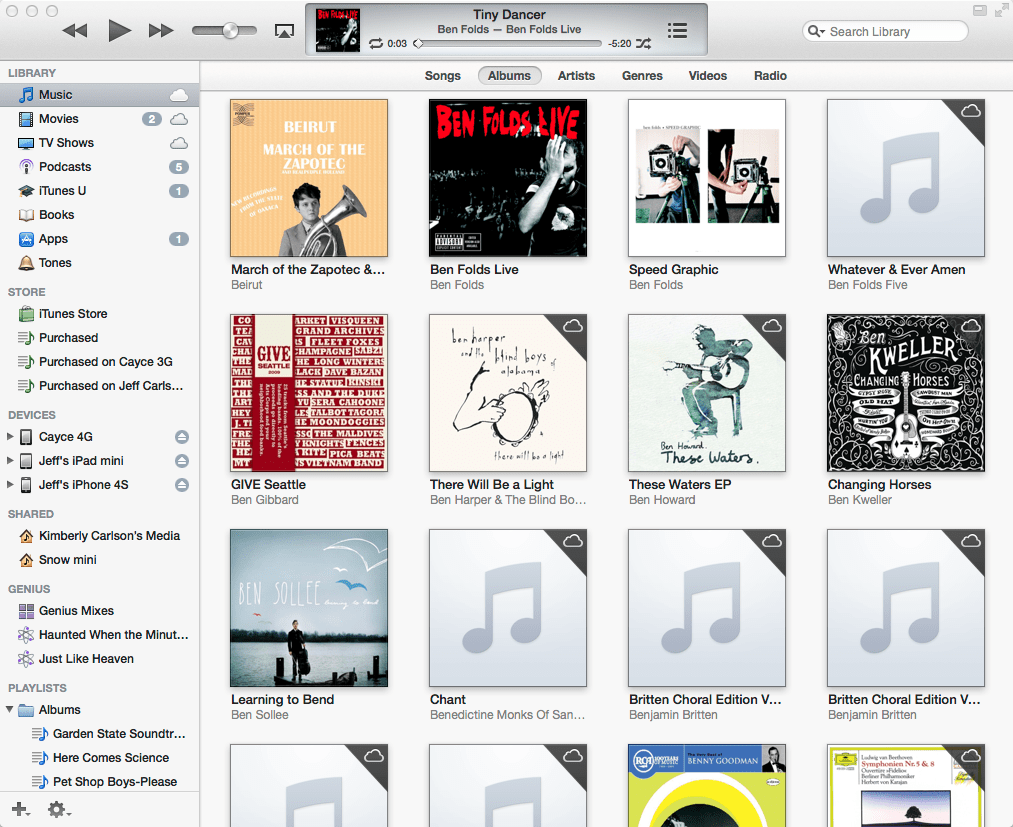Screen dimensions: 1013x827
Task: Show the Up Next queue list
Action: 677,30
